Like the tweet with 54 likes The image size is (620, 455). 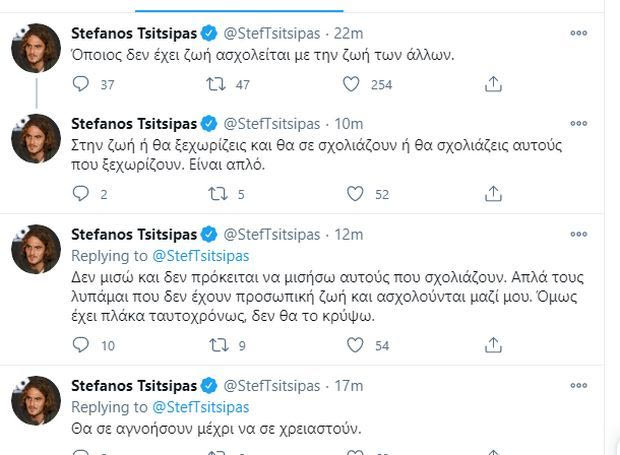352,345
